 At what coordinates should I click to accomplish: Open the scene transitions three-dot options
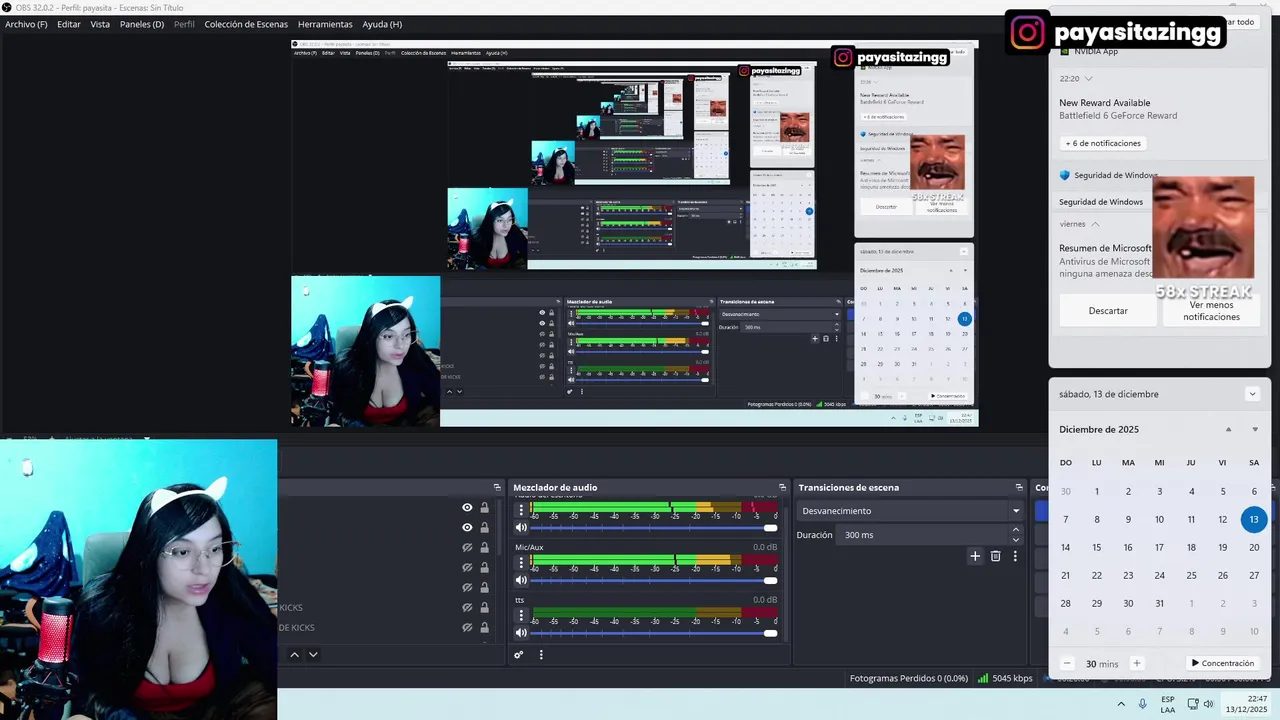pyautogui.click(x=1015, y=556)
